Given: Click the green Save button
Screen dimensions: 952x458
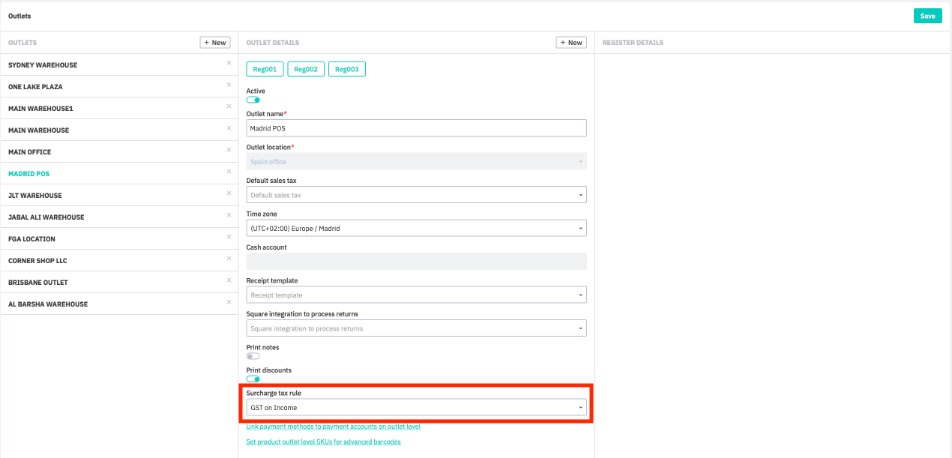Looking at the screenshot, I should point(927,16).
